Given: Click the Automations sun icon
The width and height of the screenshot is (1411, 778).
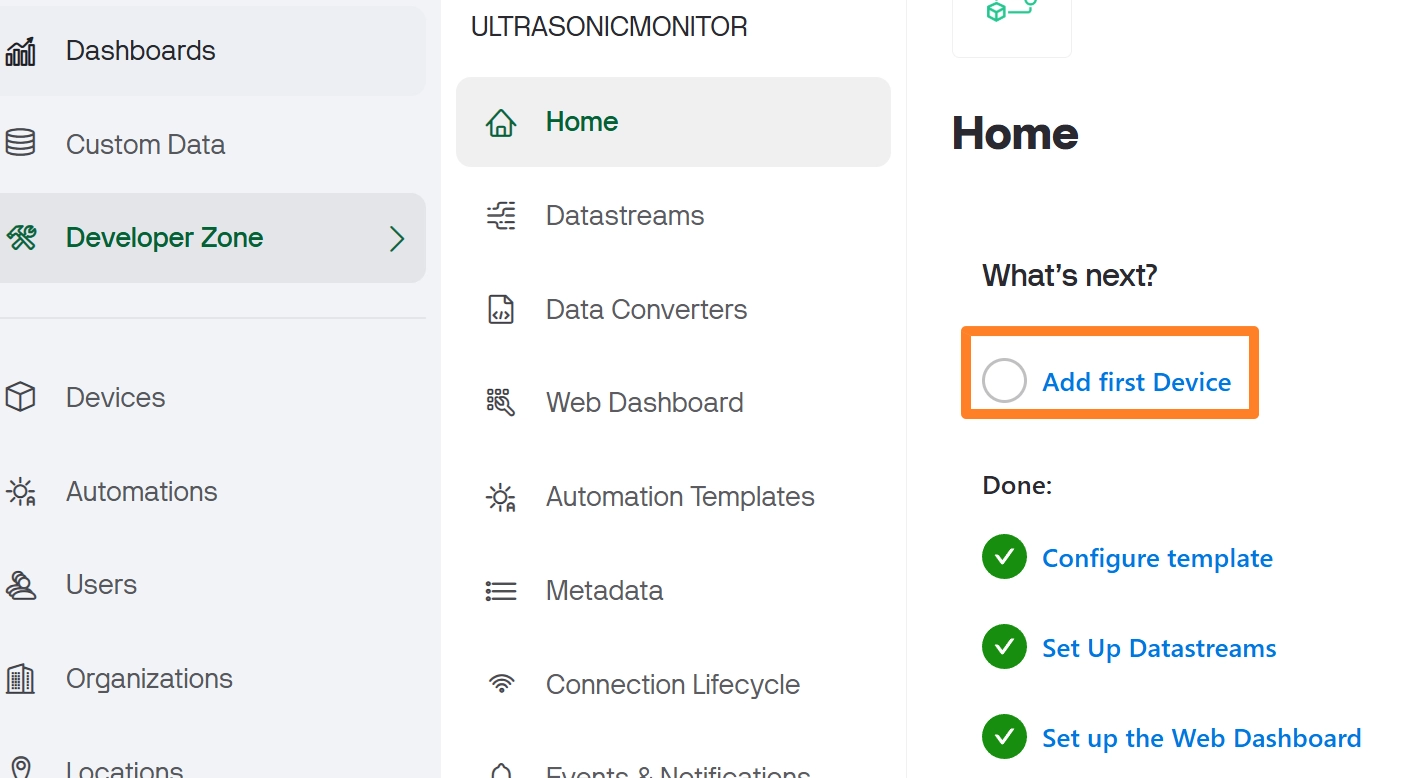Looking at the screenshot, I should click(x=21, y=492).
